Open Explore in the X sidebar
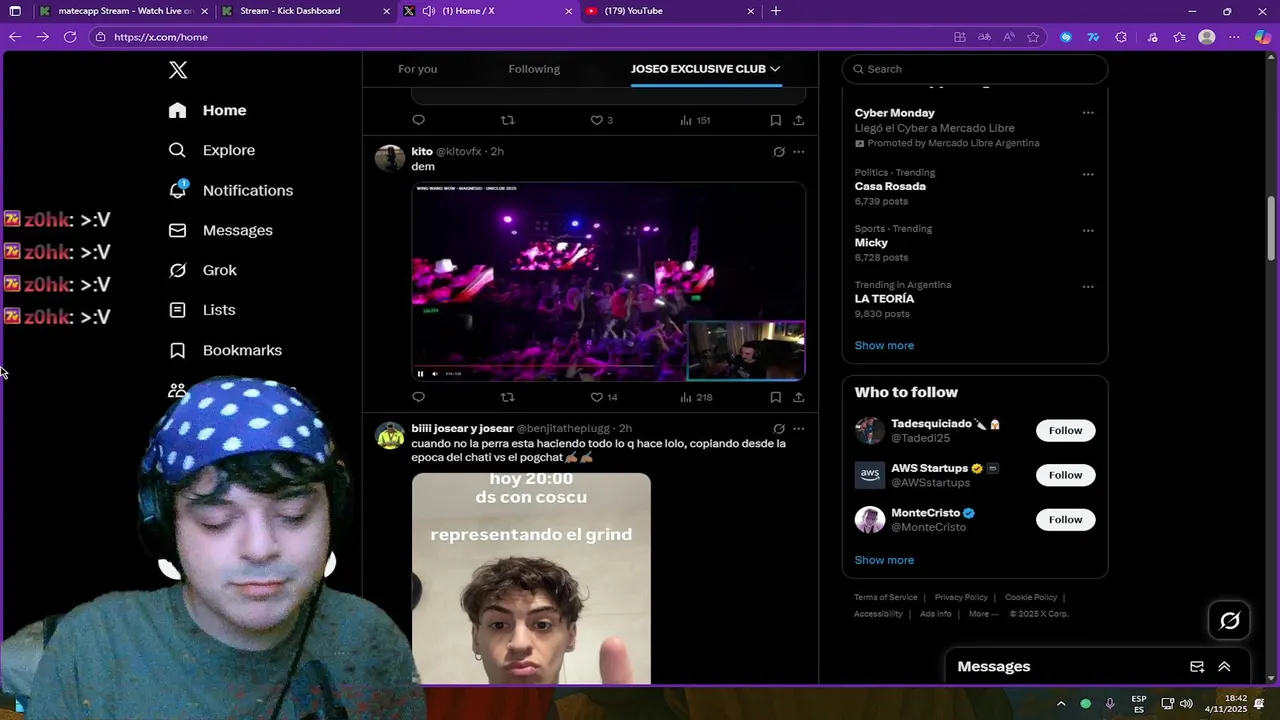 point(211,150)
